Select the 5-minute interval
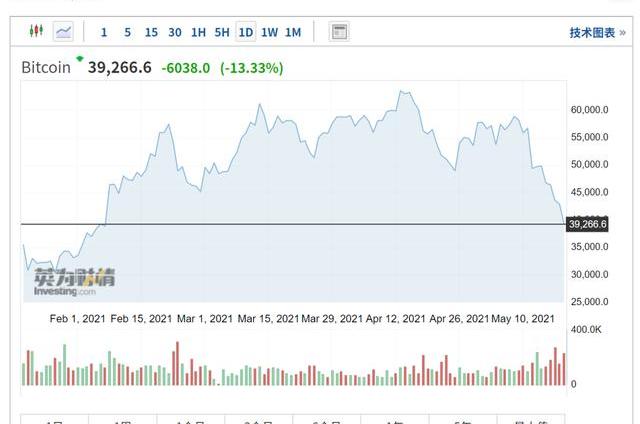640x424 pixels. [127, 32]
